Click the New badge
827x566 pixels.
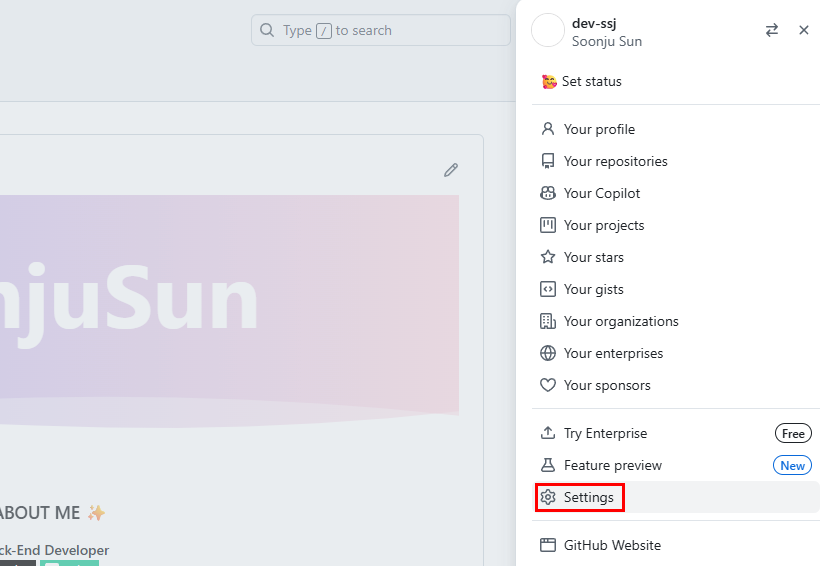[x=792, y=466]
